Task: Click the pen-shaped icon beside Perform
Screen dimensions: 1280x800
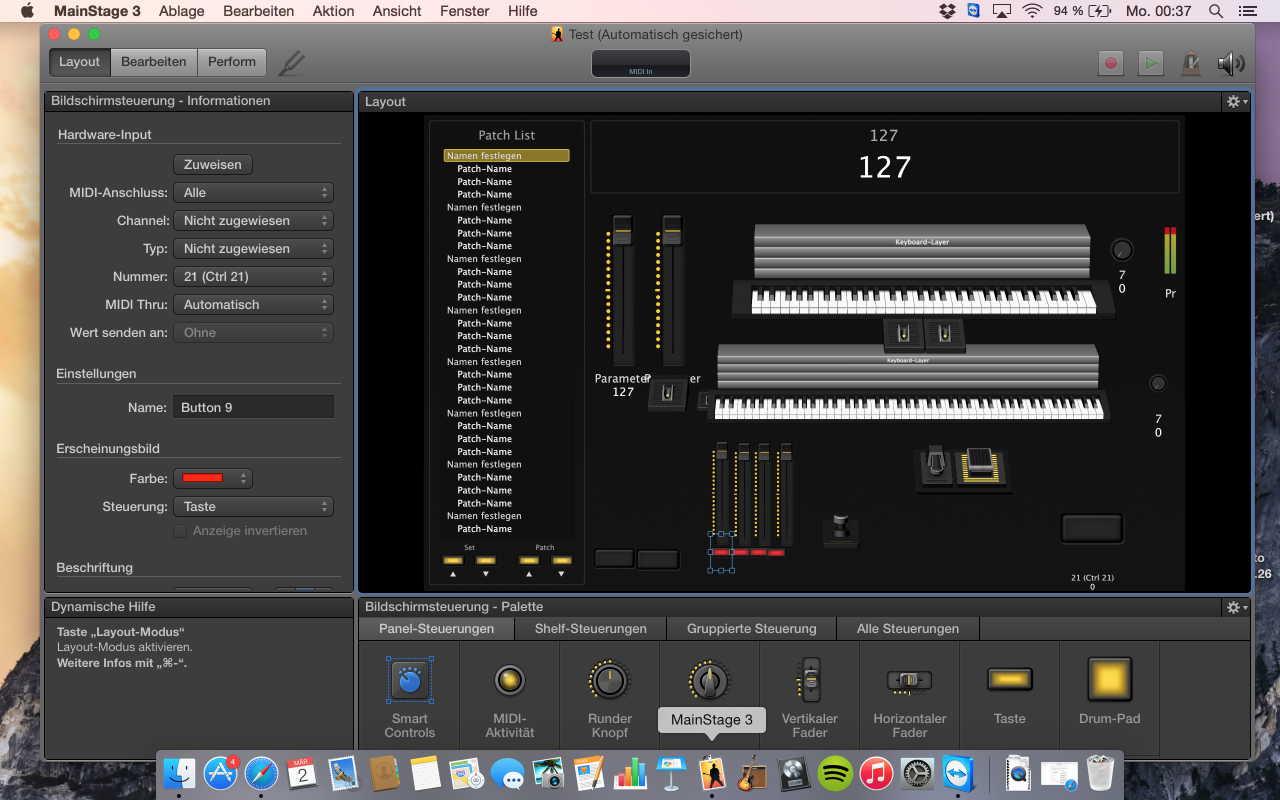Action: 292,63
